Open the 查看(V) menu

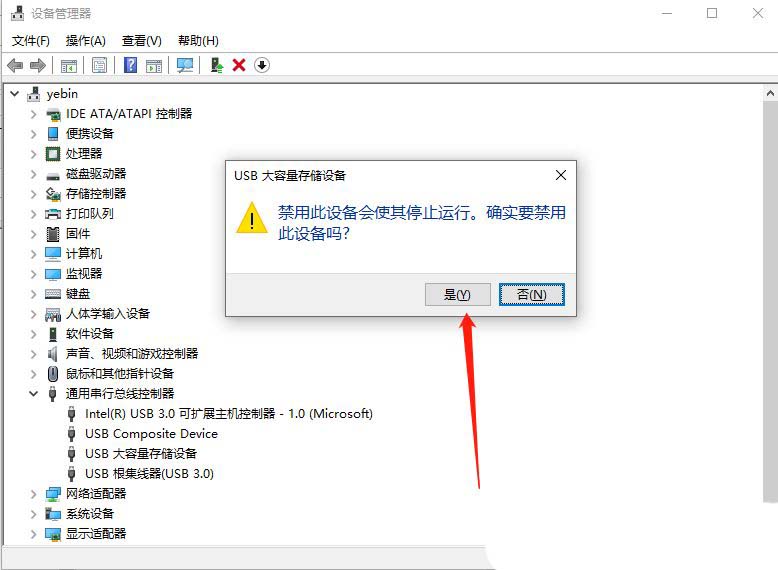(x=142, y=41)
